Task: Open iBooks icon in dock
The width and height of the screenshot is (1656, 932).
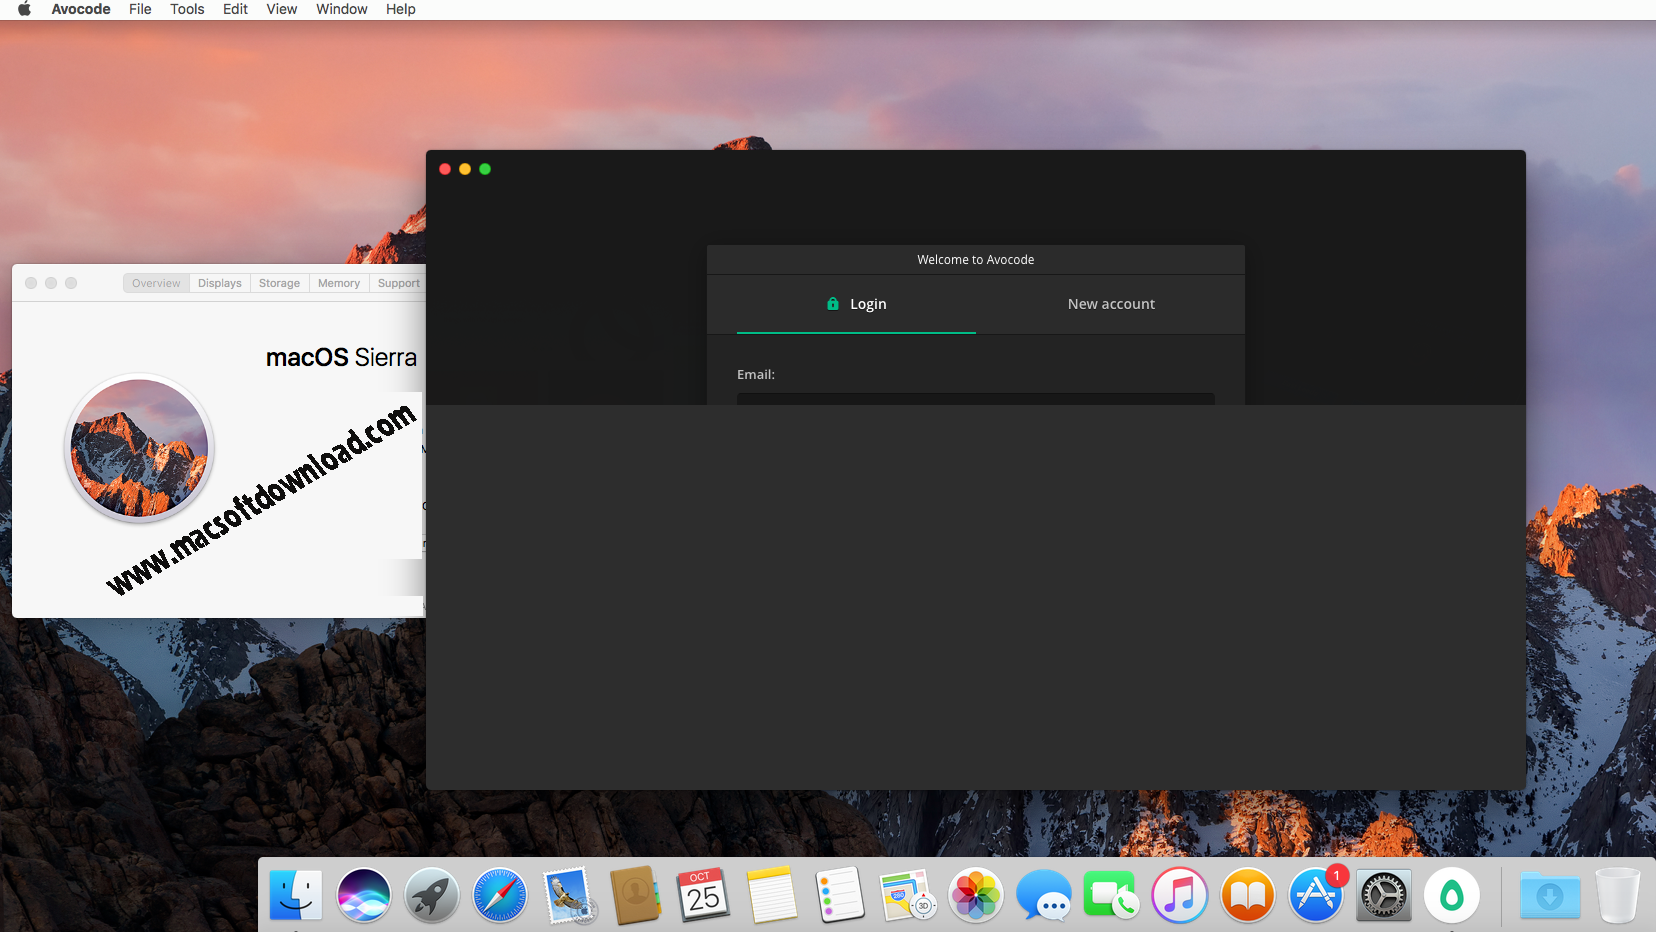Action: (x=1248, y=895)
